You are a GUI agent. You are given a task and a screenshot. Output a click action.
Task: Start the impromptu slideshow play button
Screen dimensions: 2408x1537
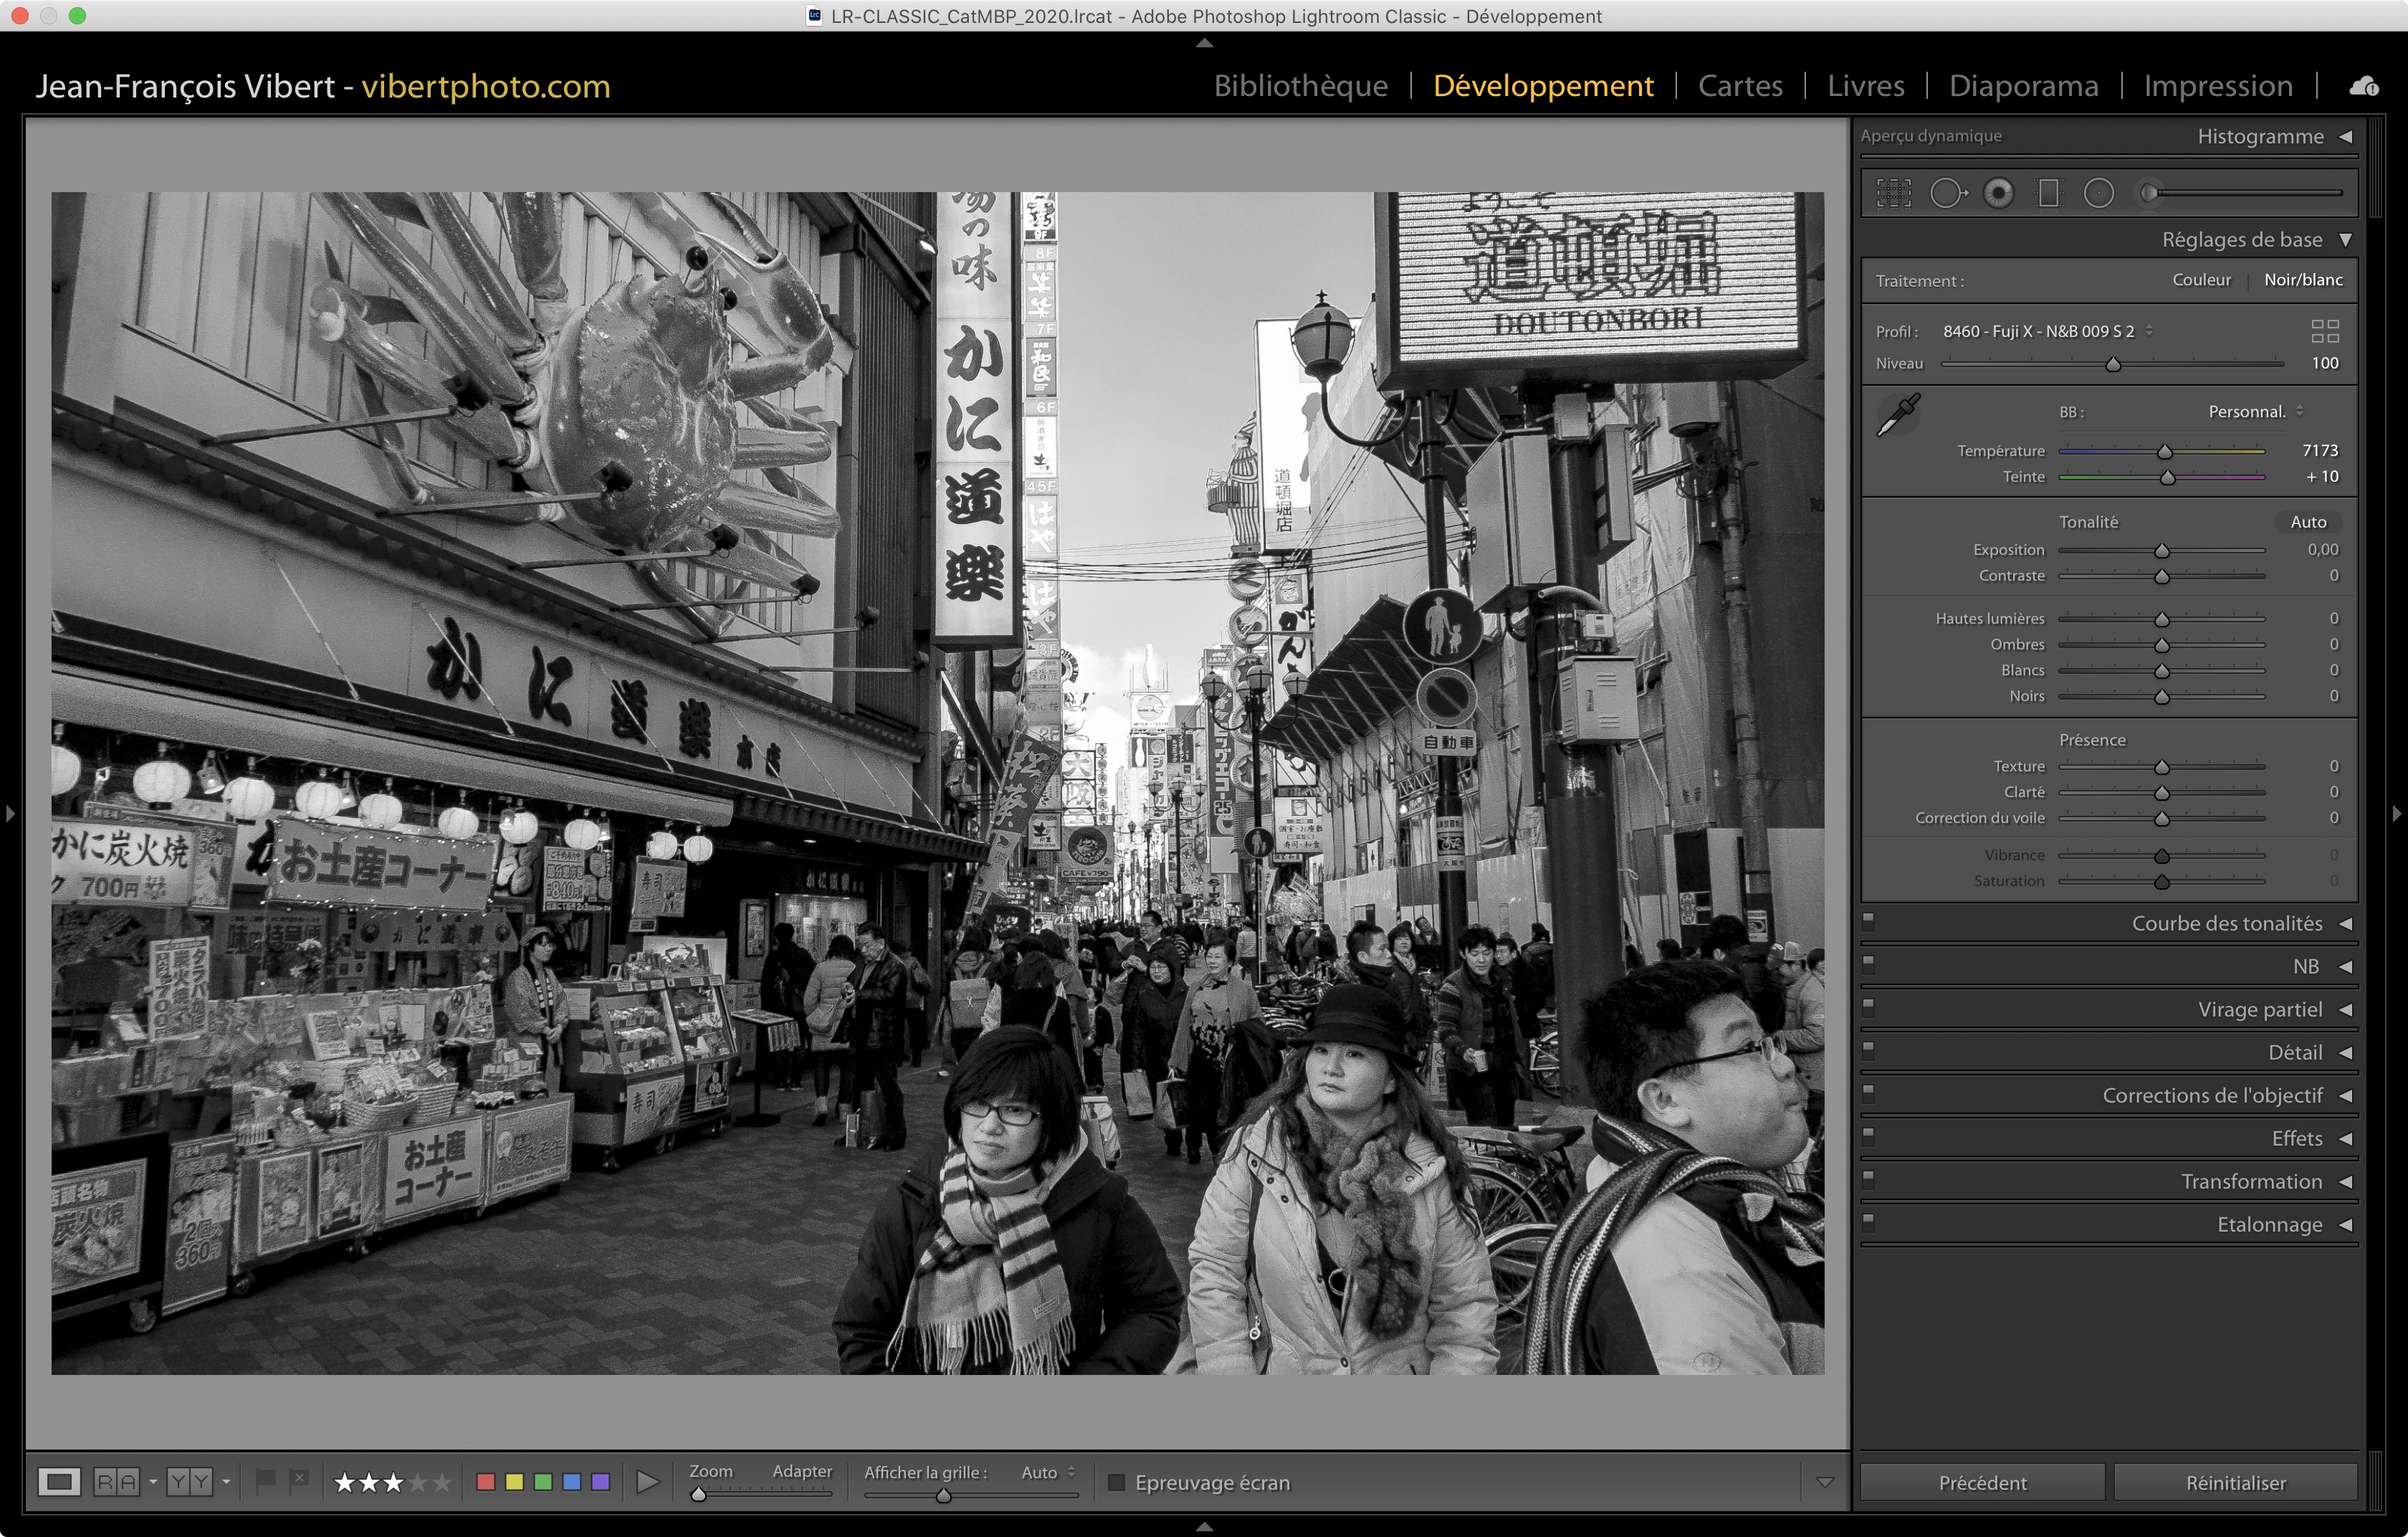pos(647,1482)
